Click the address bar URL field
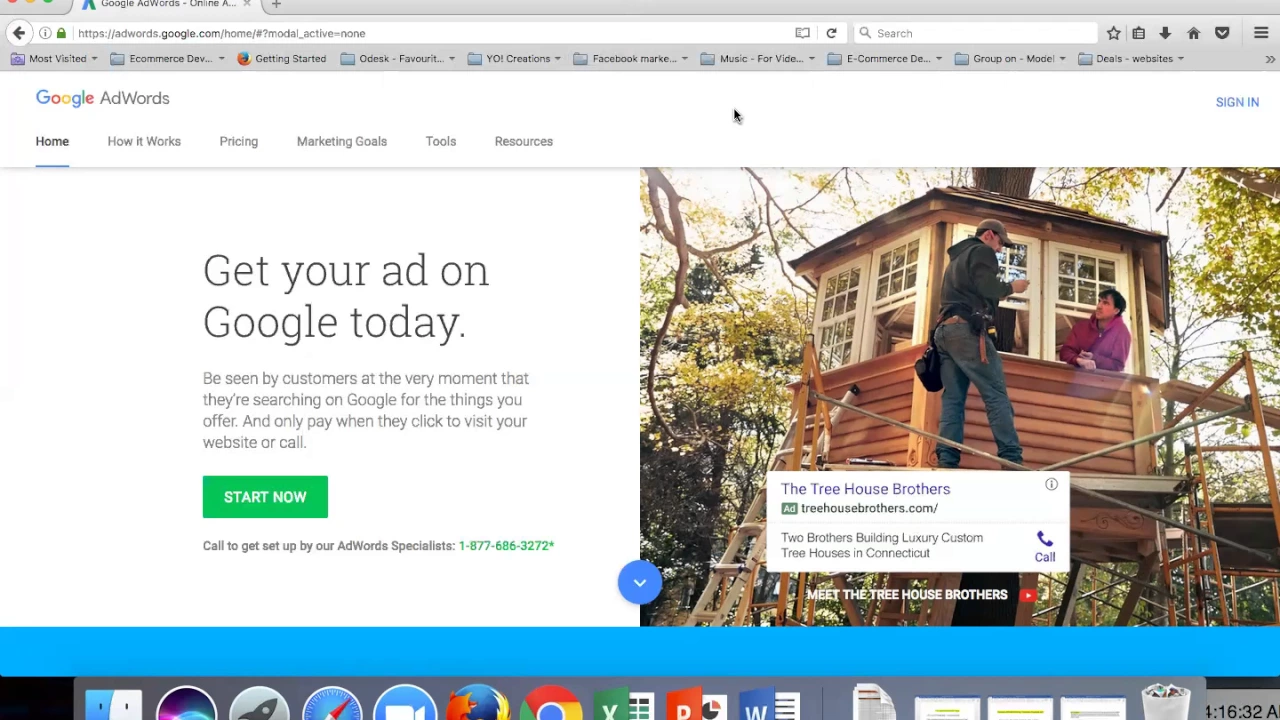The height and width of the screenshot is (720, 1280). [x=430, y=33]
